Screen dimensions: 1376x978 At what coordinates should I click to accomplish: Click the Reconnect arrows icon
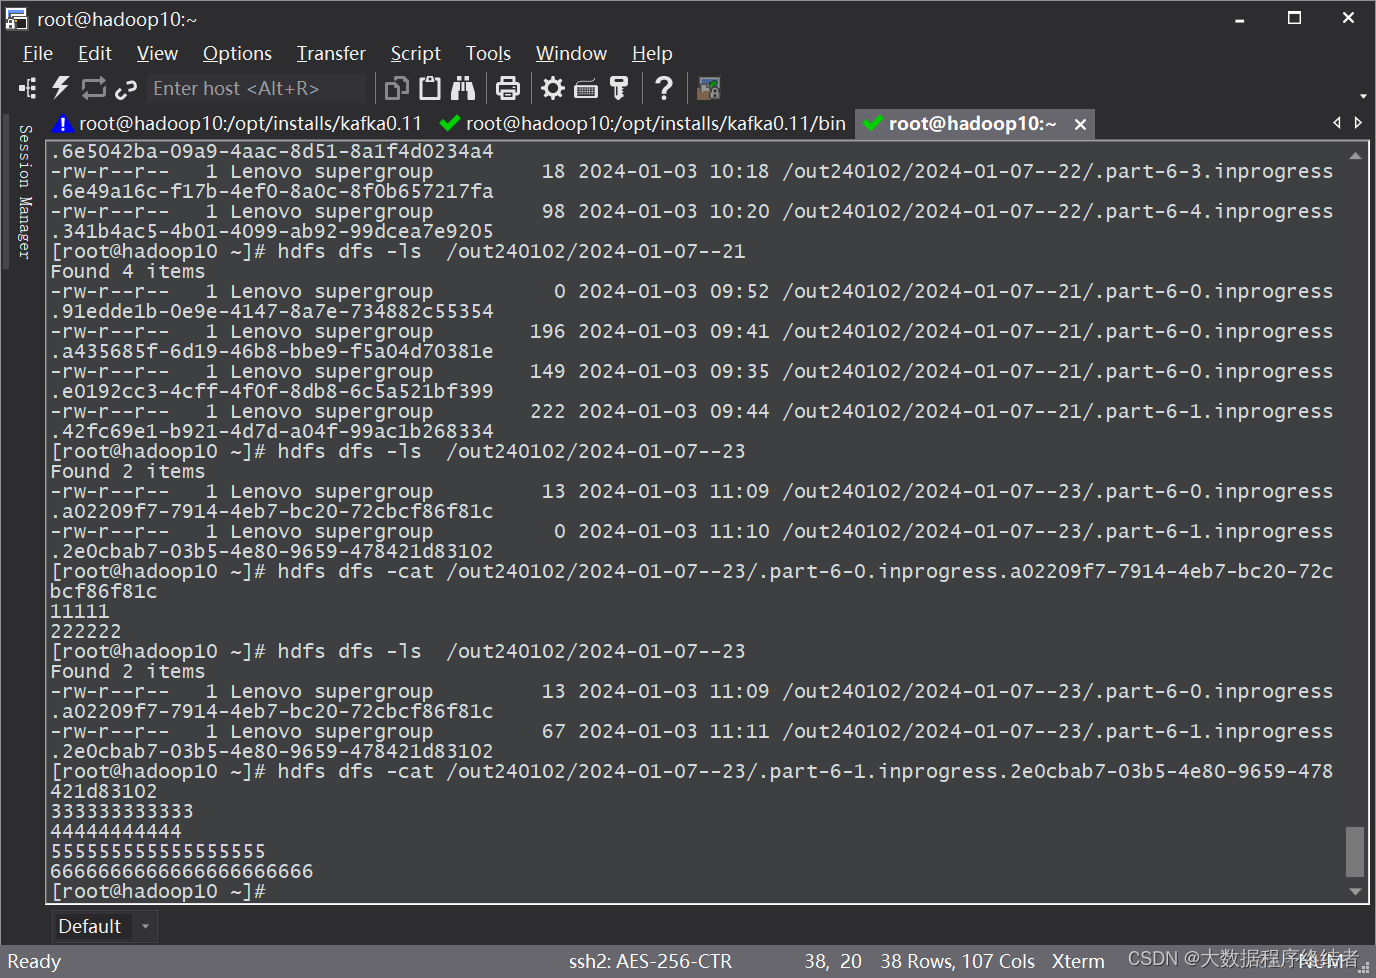[93, 88]
